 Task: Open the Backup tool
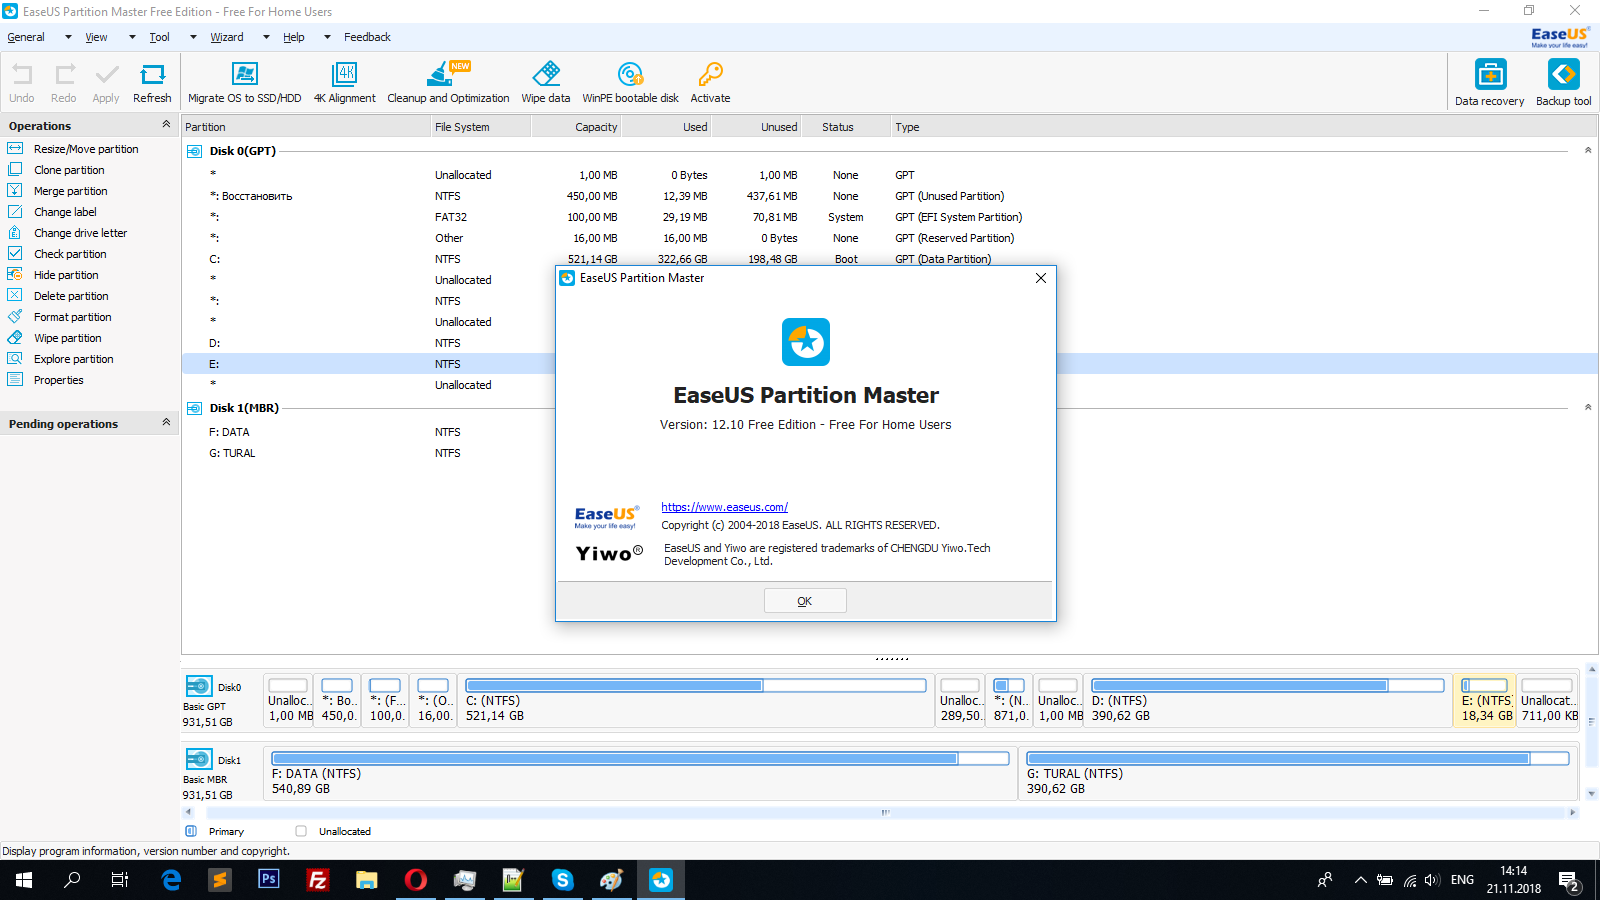click(x=1564, y=82)
